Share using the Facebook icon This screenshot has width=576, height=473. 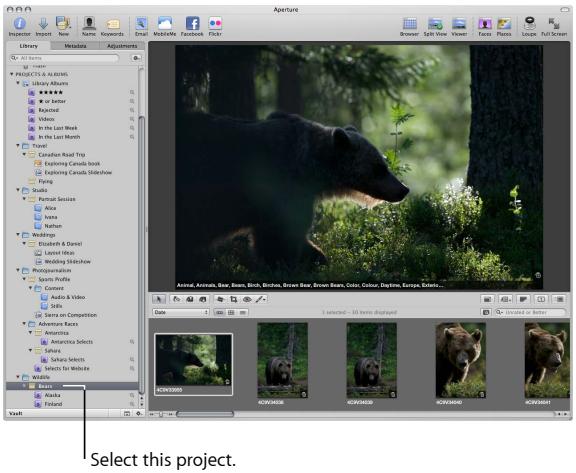pos(192,26)
